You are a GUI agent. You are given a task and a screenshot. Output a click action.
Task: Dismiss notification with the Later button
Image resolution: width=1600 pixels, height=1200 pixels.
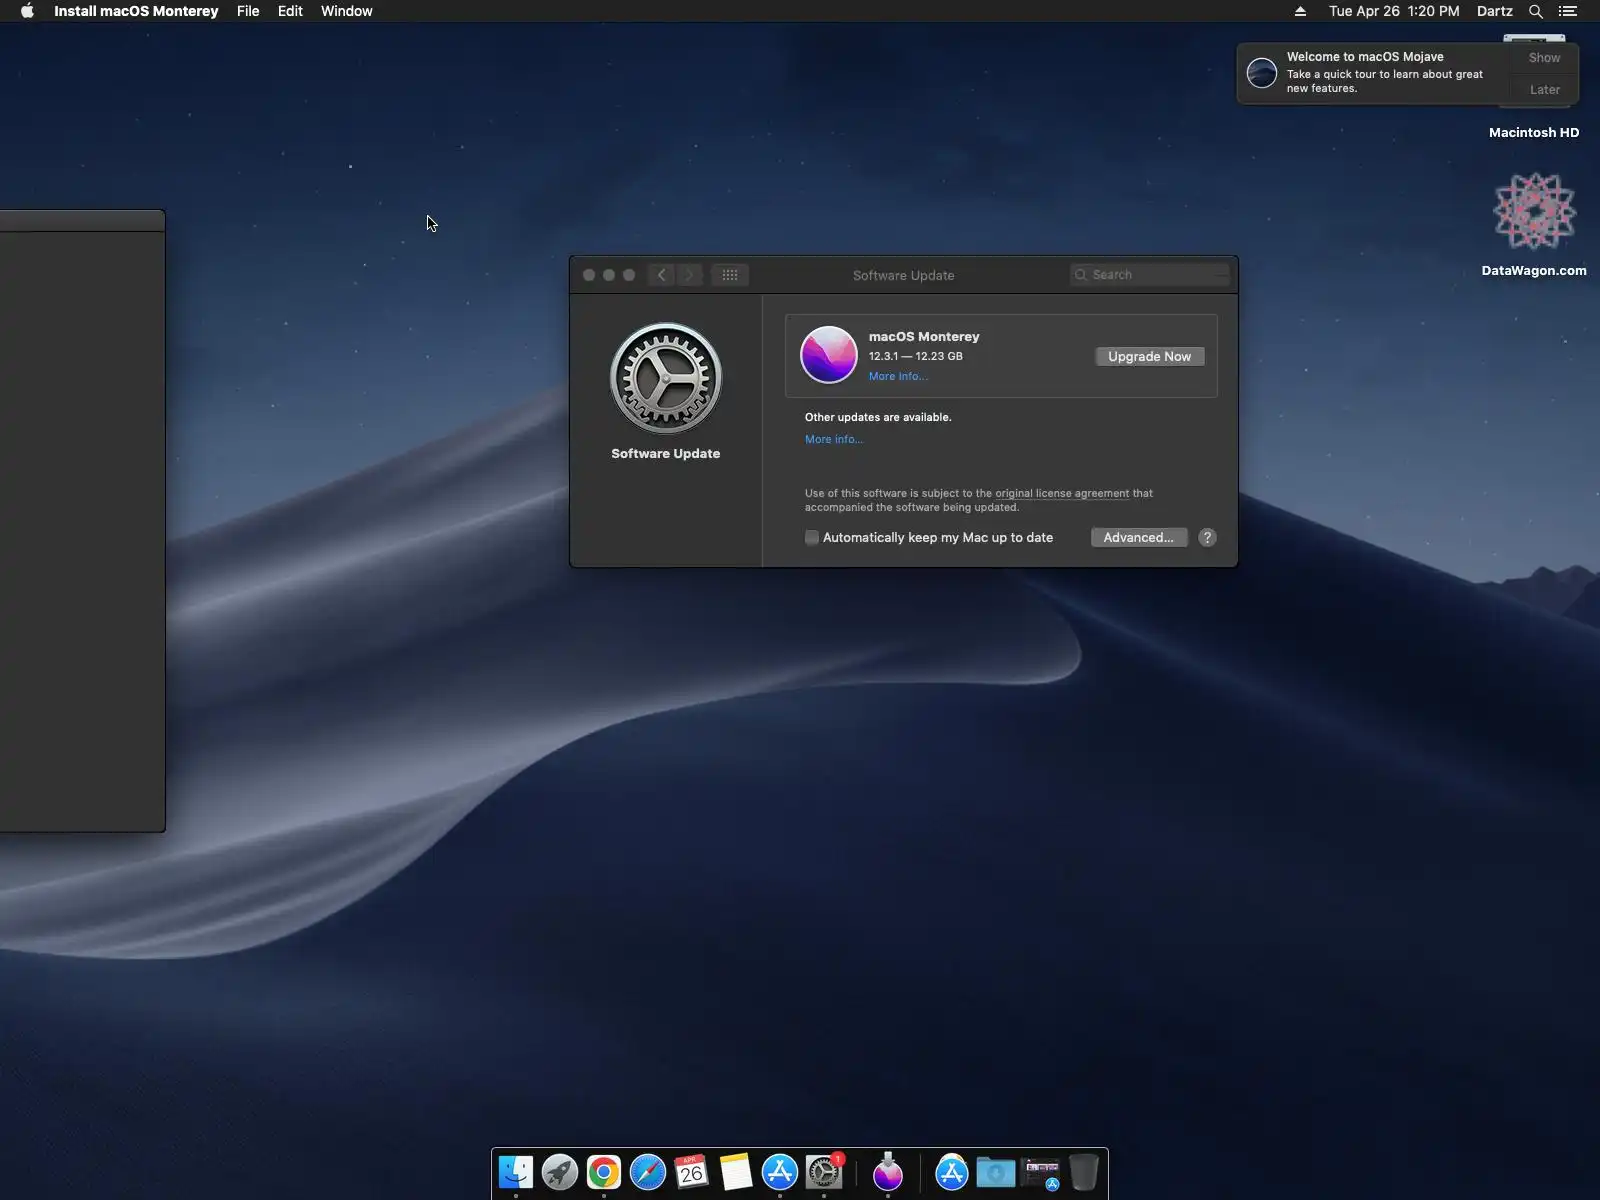pos(1544,90)
